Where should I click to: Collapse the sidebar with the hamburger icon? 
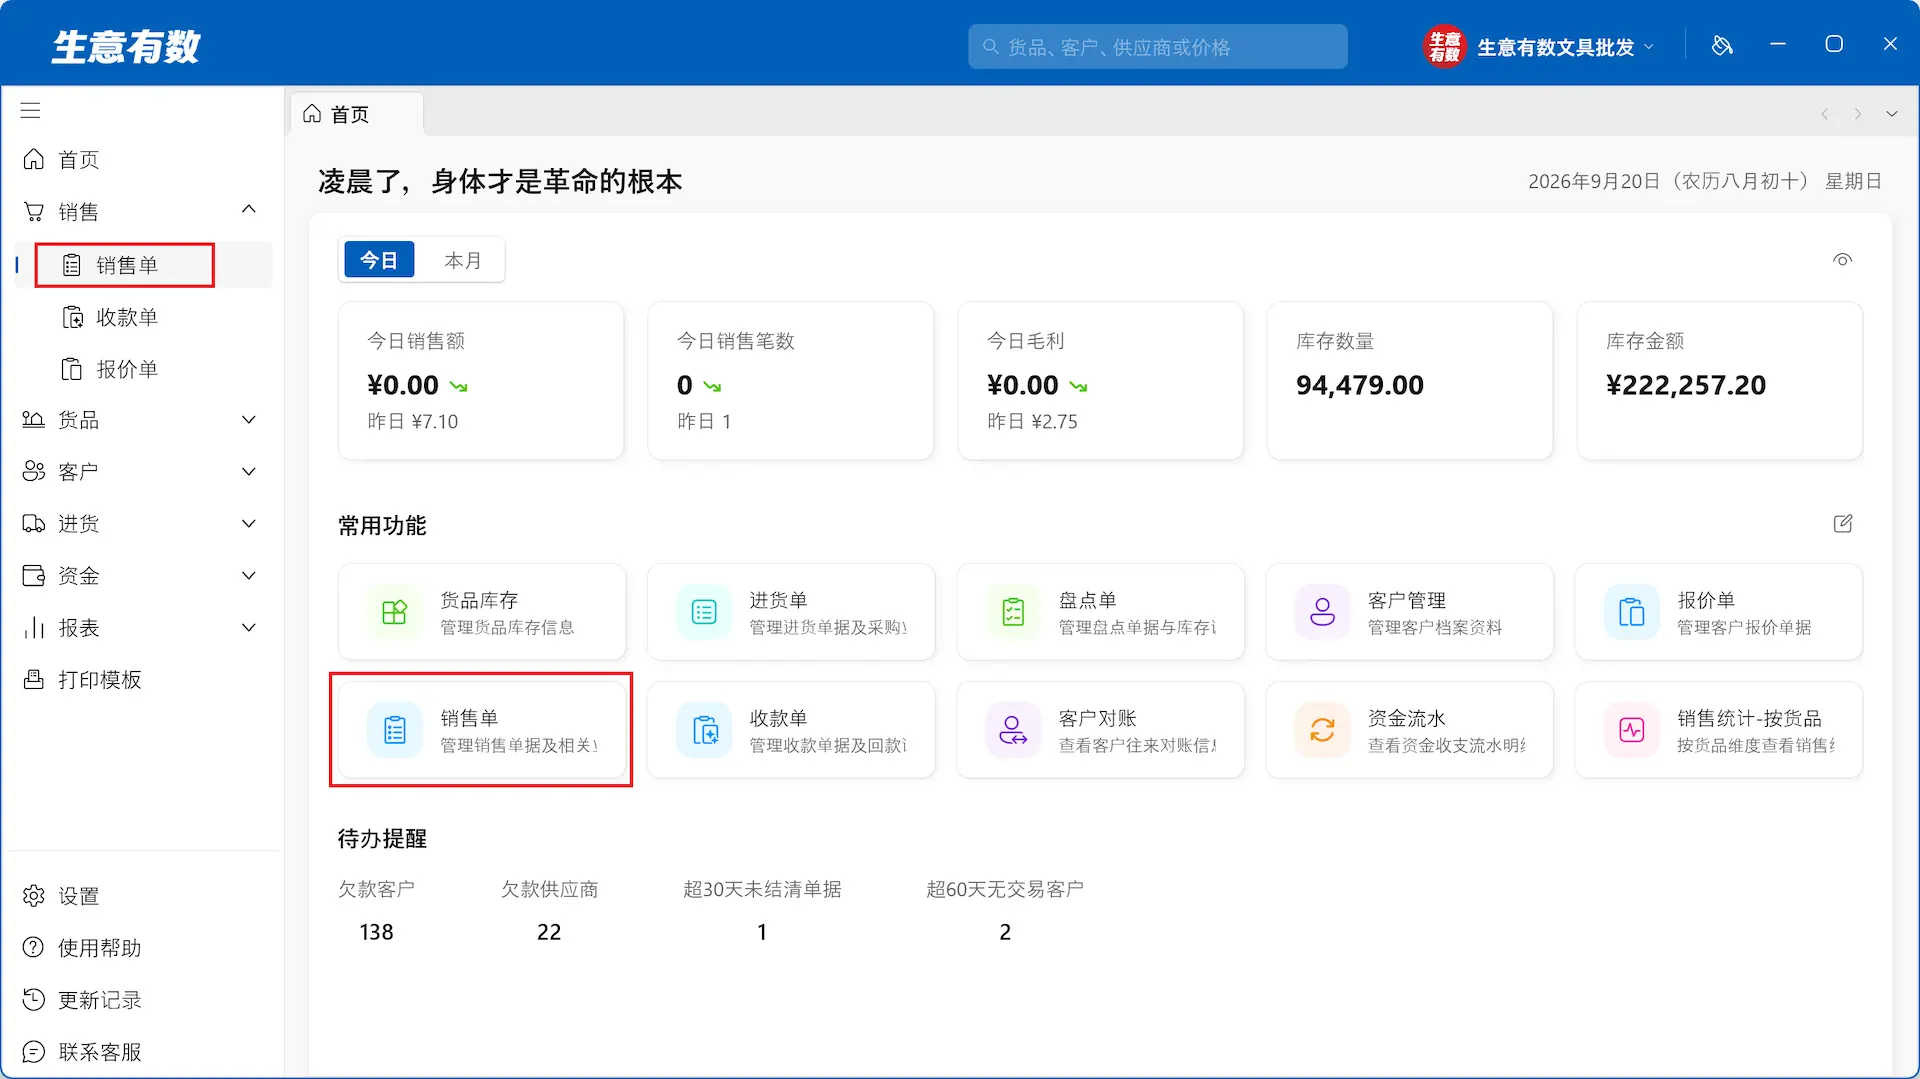pos(31,110)
